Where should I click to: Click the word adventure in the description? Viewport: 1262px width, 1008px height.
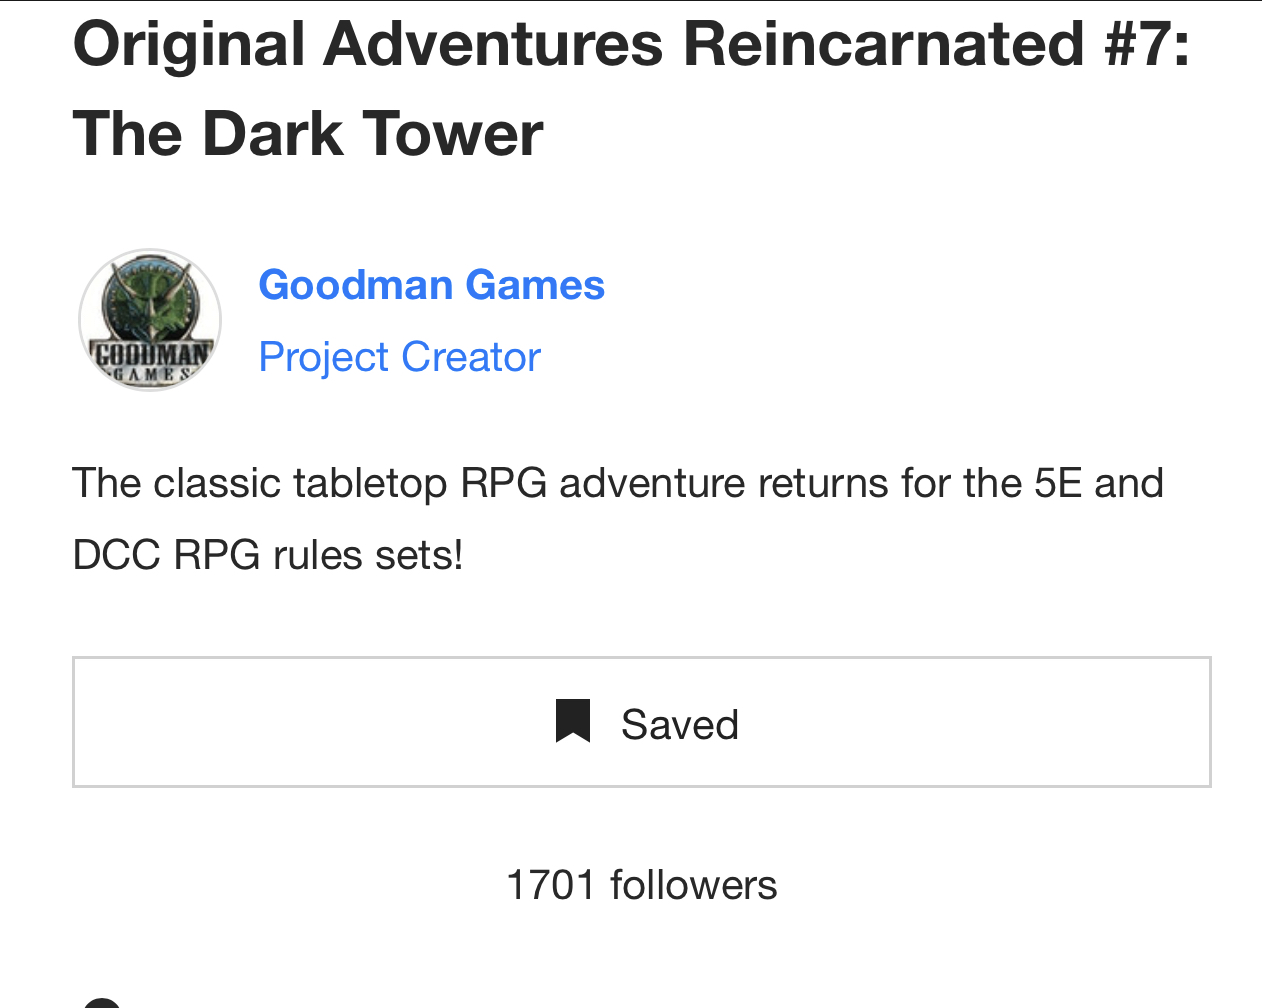(653, 483)
